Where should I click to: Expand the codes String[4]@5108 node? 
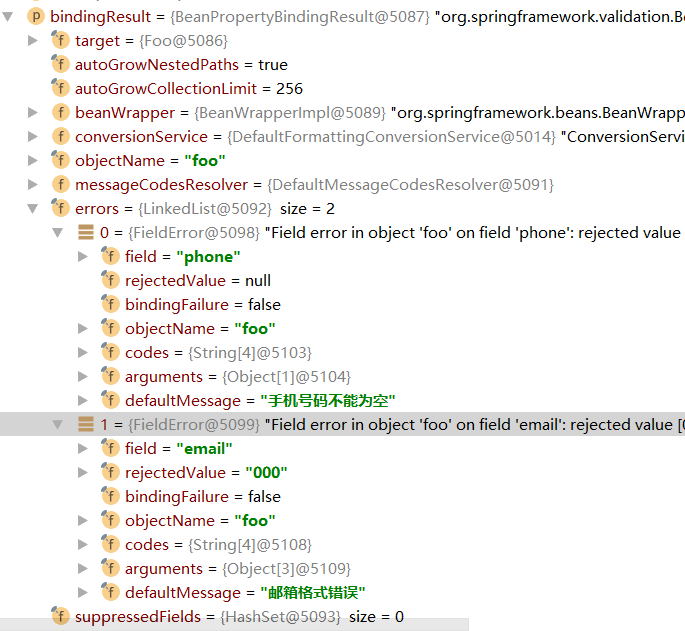pos(83,544)
